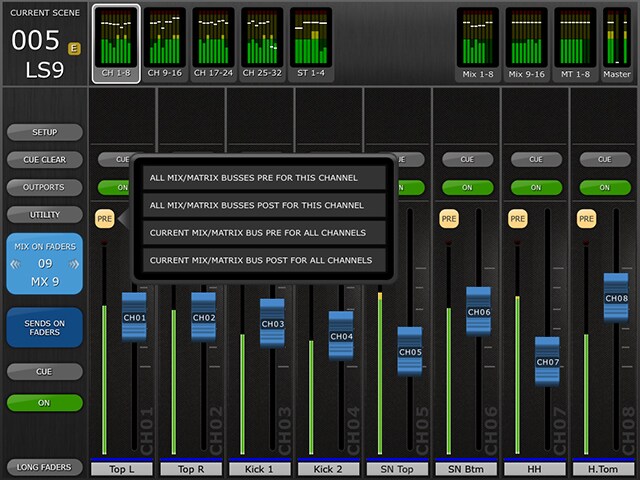Click the Kick 1 channel name label
The width and height of the screenshot is (640, 480).
tap(260, 468)
